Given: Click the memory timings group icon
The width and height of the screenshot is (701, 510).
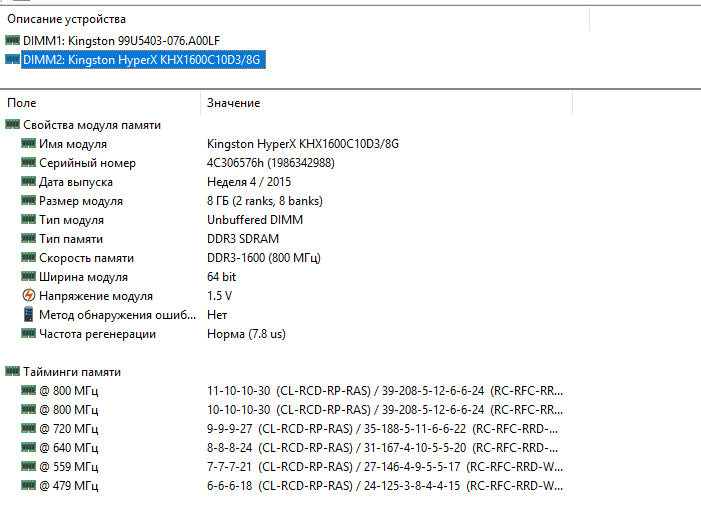Looking at the screenshot, I should click(12, 372).
